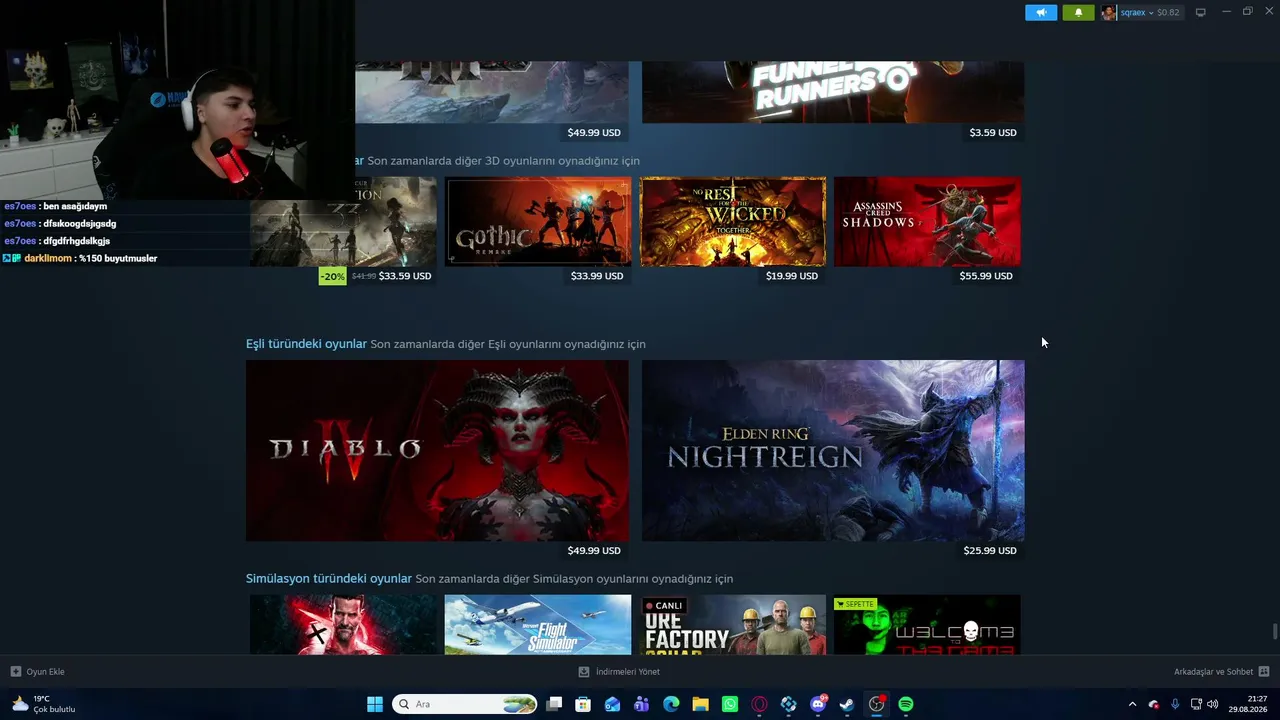Click the sqraex profile avatar
The width and height of the screenshot is (1280, 720).
pos(1109,13)
